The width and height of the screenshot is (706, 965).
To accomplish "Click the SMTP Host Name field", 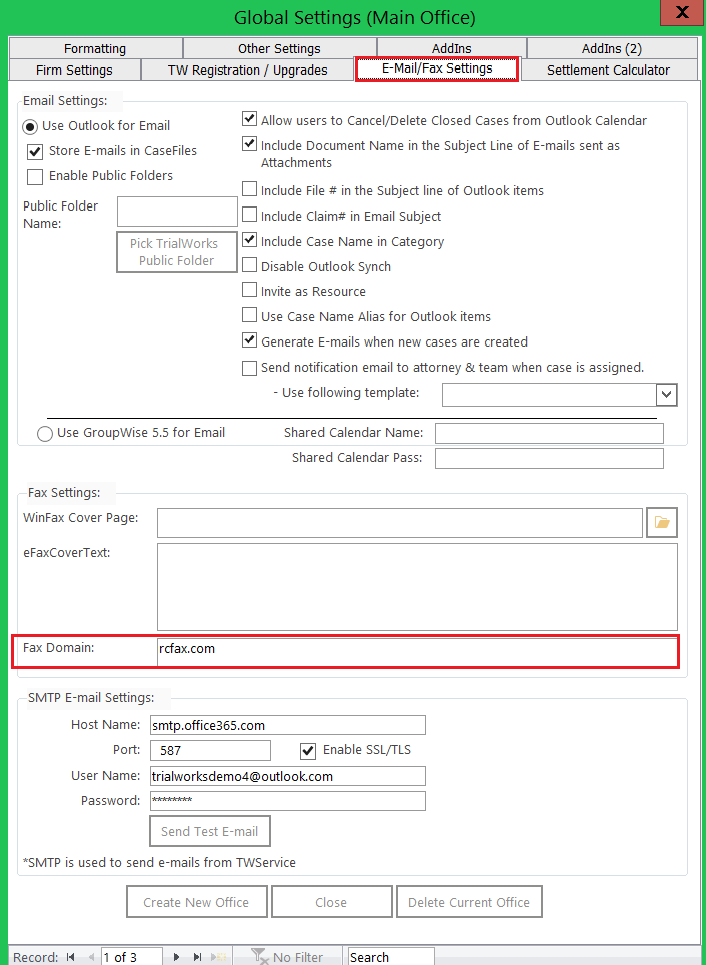I will (x=287, y=725).
